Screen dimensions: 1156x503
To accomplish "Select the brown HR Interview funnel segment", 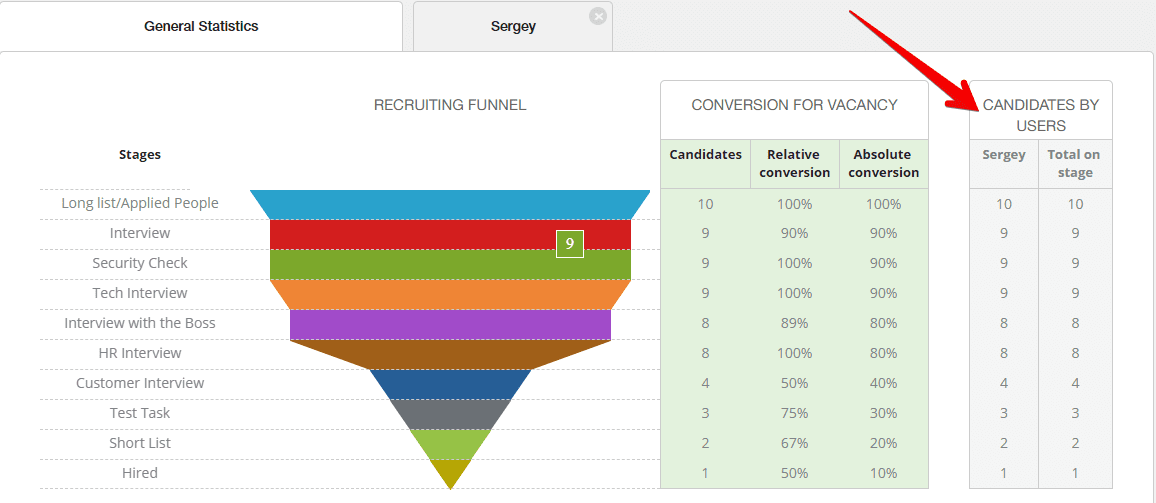I will tap(450, 354).
